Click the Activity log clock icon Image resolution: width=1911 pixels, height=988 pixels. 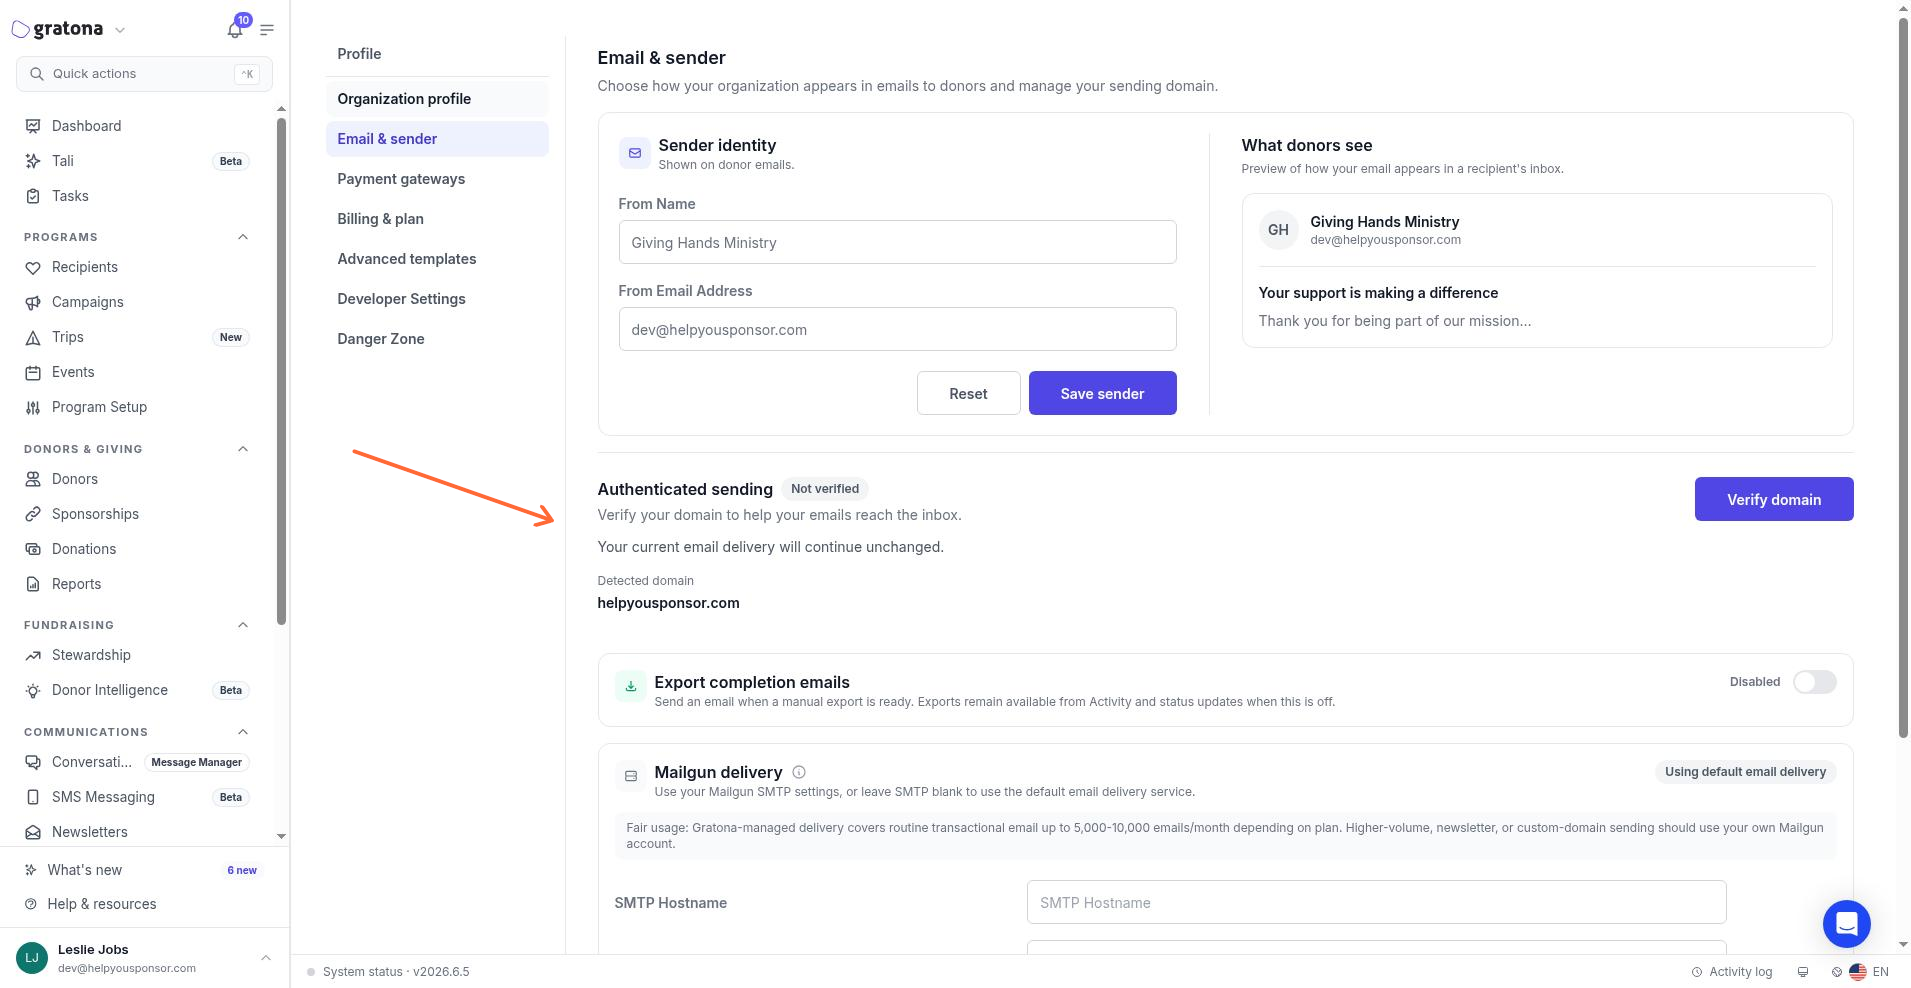pos(1697,972)
